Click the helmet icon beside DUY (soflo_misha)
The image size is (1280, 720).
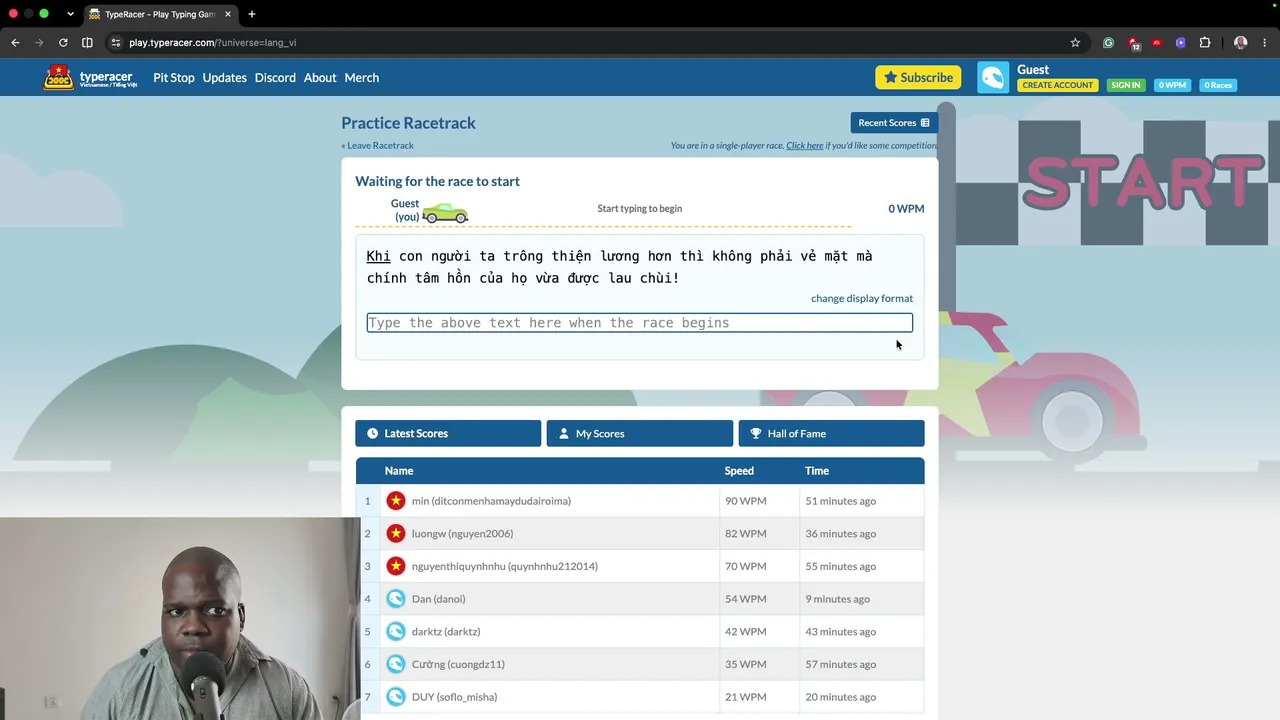396,697
